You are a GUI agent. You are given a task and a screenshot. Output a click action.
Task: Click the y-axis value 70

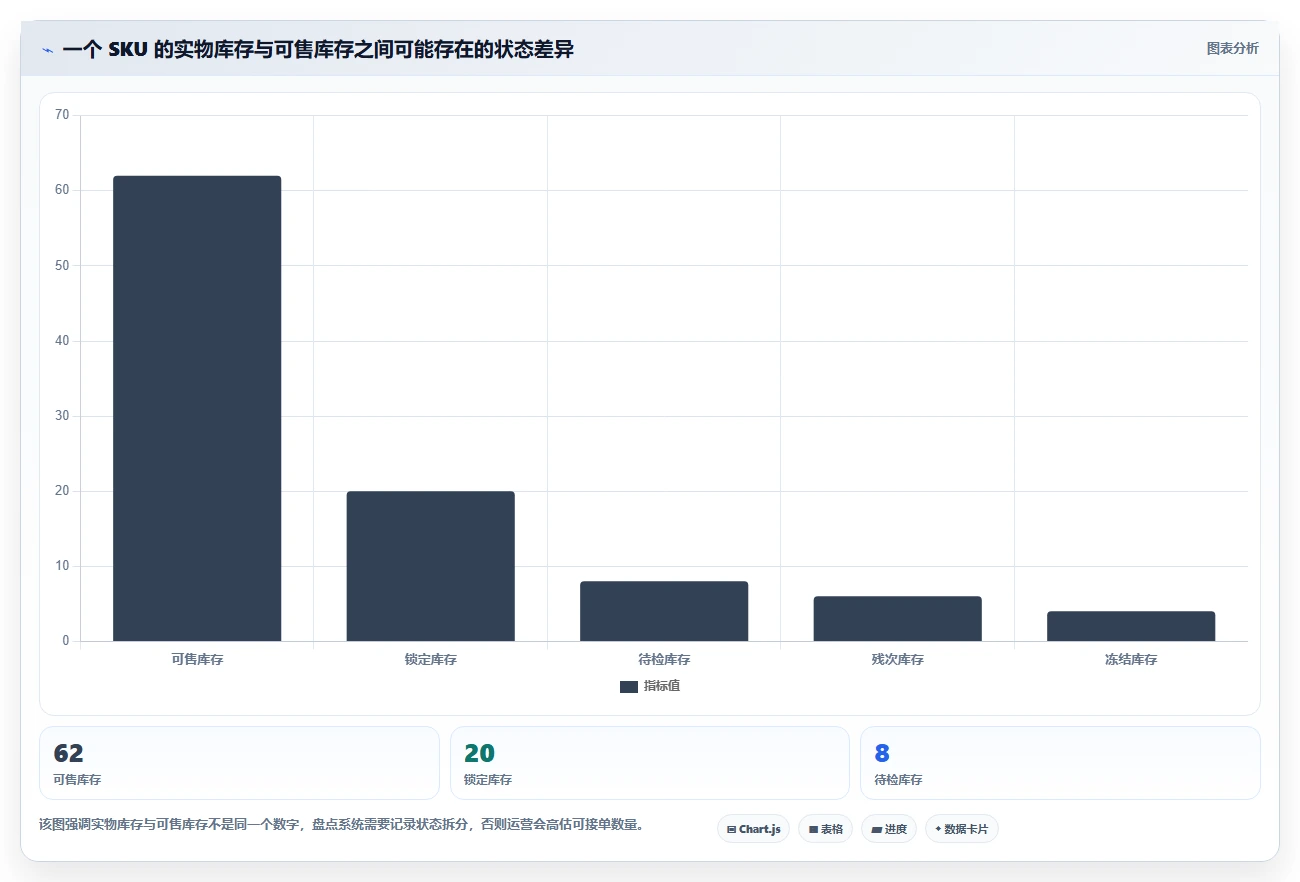[x=62, y=115]
